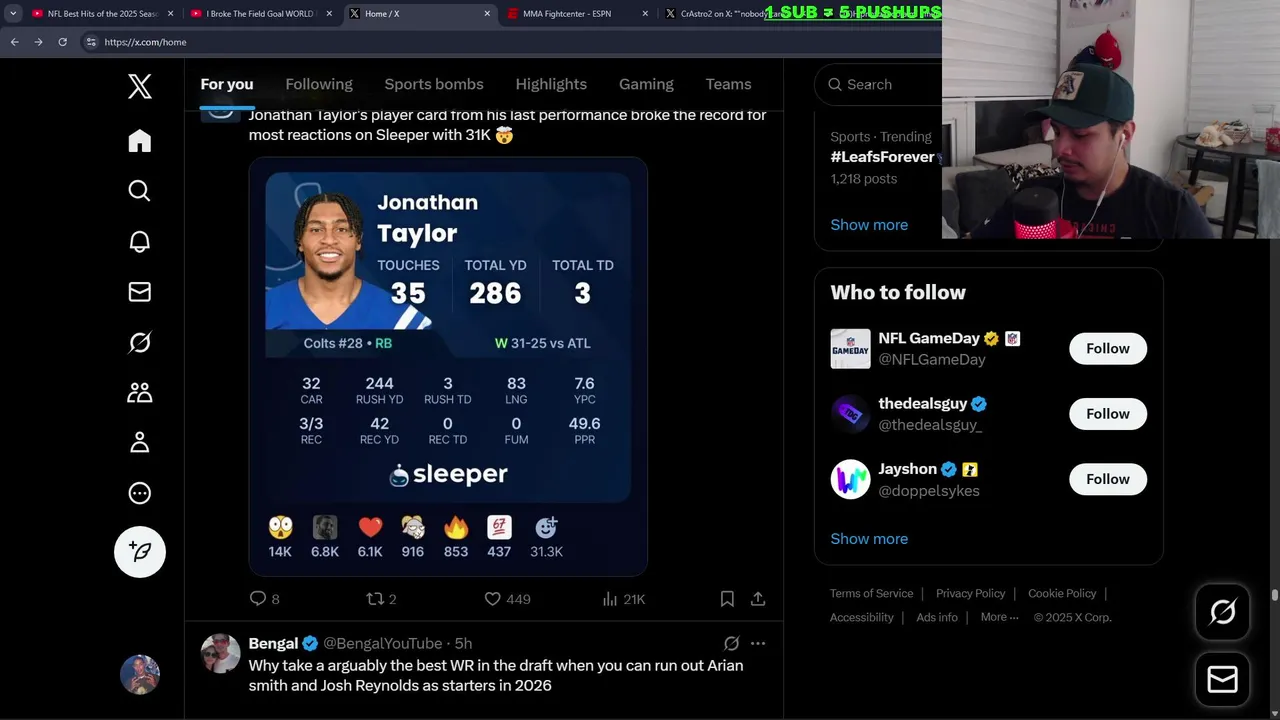Expand the More footer menu
The height and width of the screenshot is (720, 1280).
(x=999, y=617)
